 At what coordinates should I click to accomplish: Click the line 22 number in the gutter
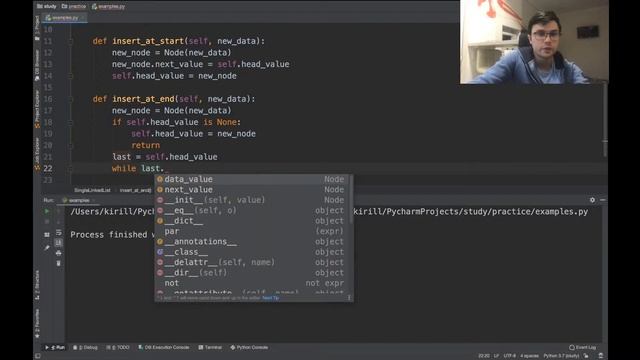(48, 169)
